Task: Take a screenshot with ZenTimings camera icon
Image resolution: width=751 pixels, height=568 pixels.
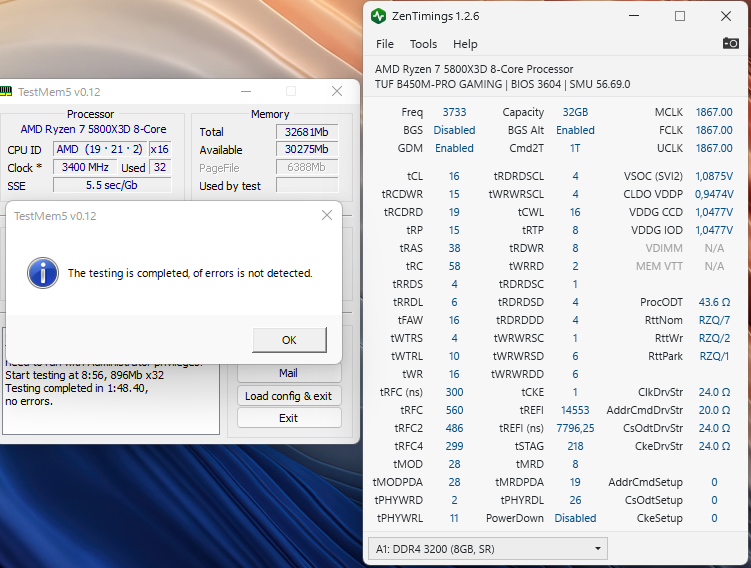Action: pos(730,43)
